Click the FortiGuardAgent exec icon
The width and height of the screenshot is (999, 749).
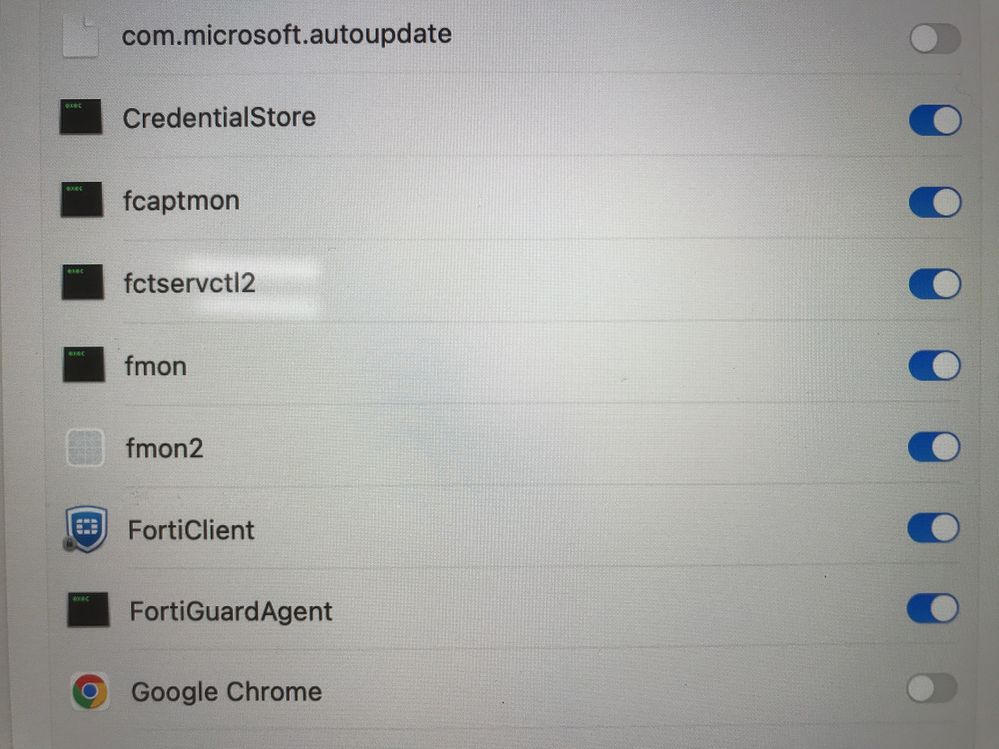coord(88,610)
